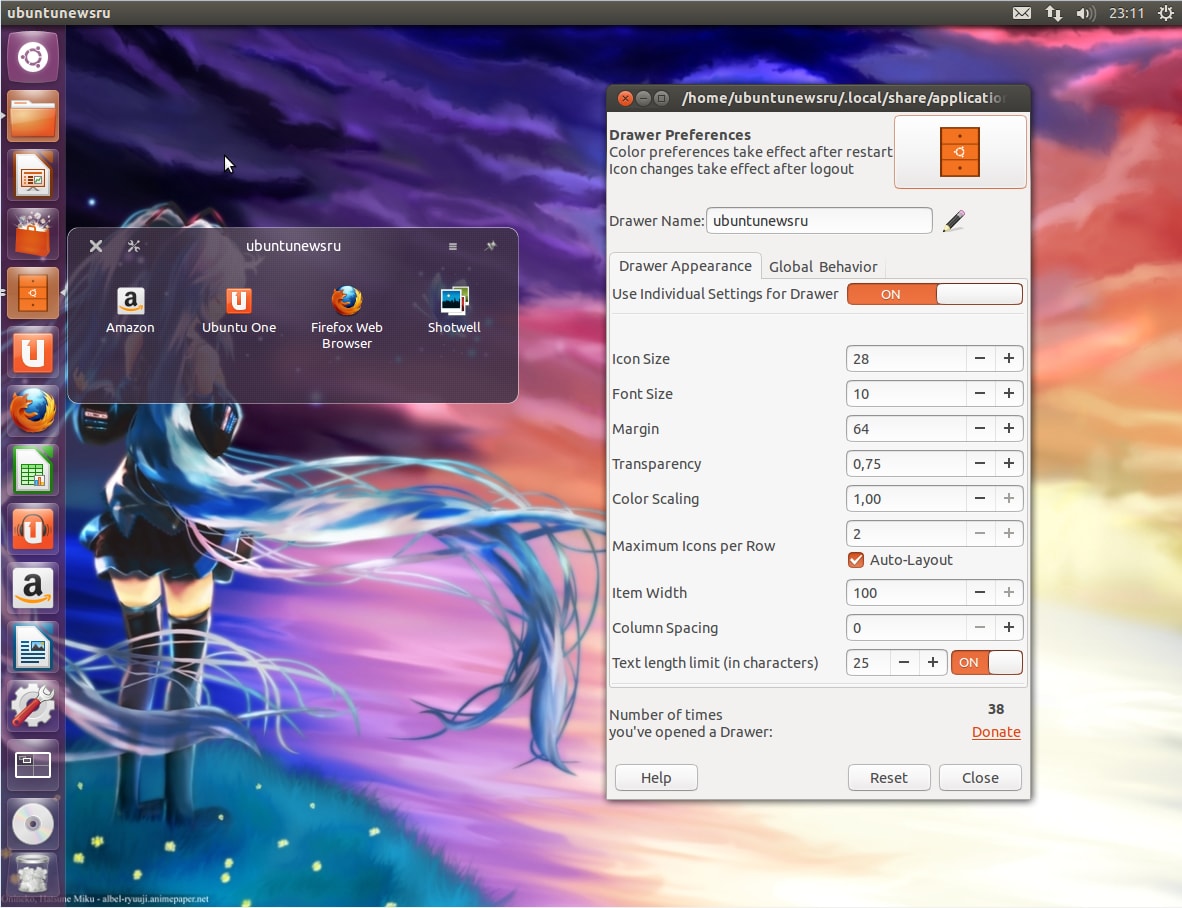1182x908 pixels.
Task: Click the large drawer icon button in preferences
Action: coord(960,151)
